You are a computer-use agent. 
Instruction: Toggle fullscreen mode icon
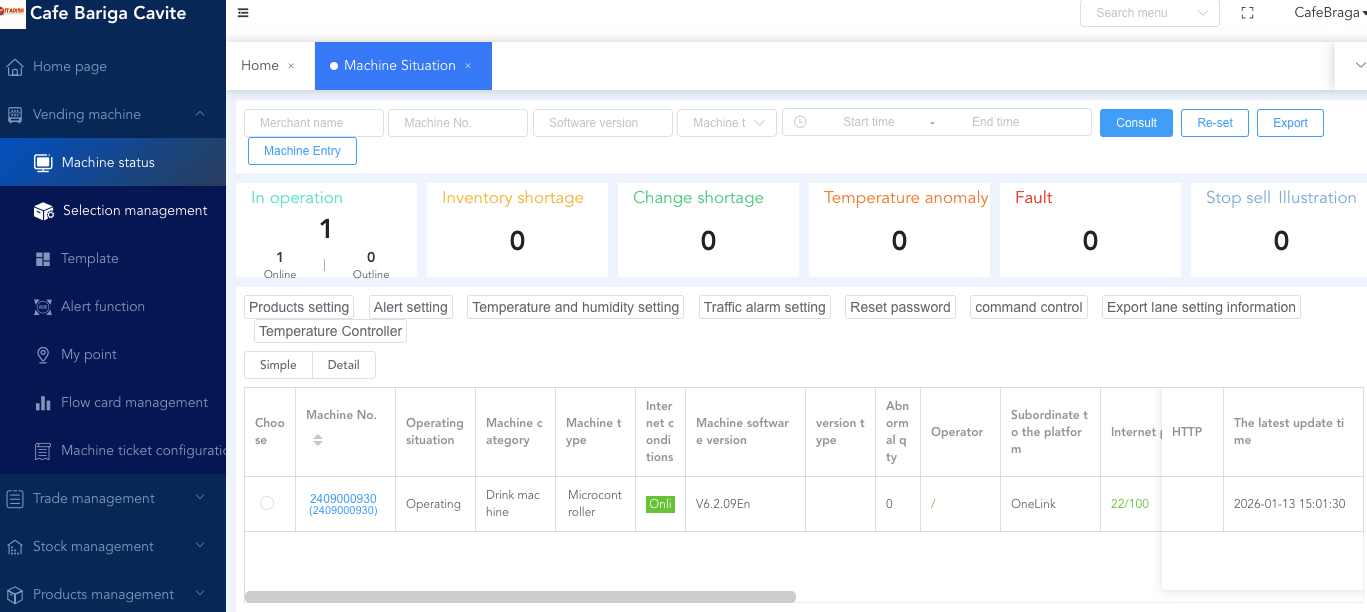click(x=1247, y=13)
